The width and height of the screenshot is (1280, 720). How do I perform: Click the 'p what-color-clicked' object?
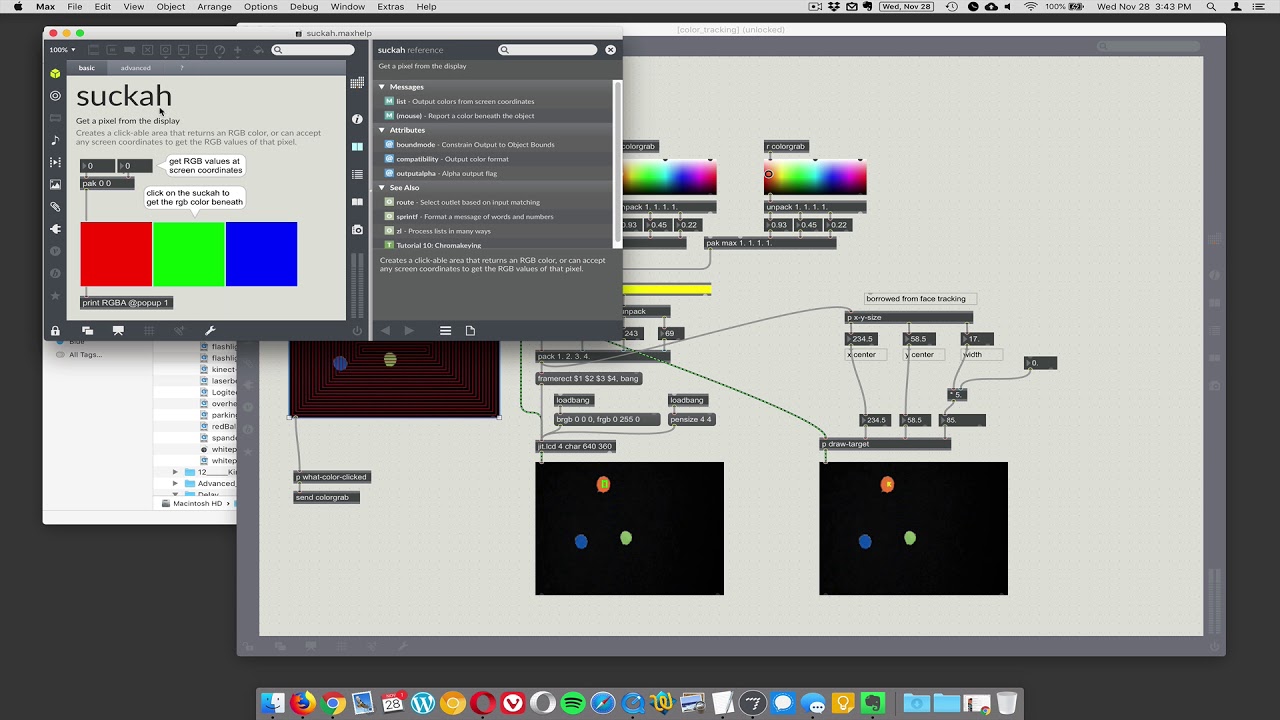point(332,477)
